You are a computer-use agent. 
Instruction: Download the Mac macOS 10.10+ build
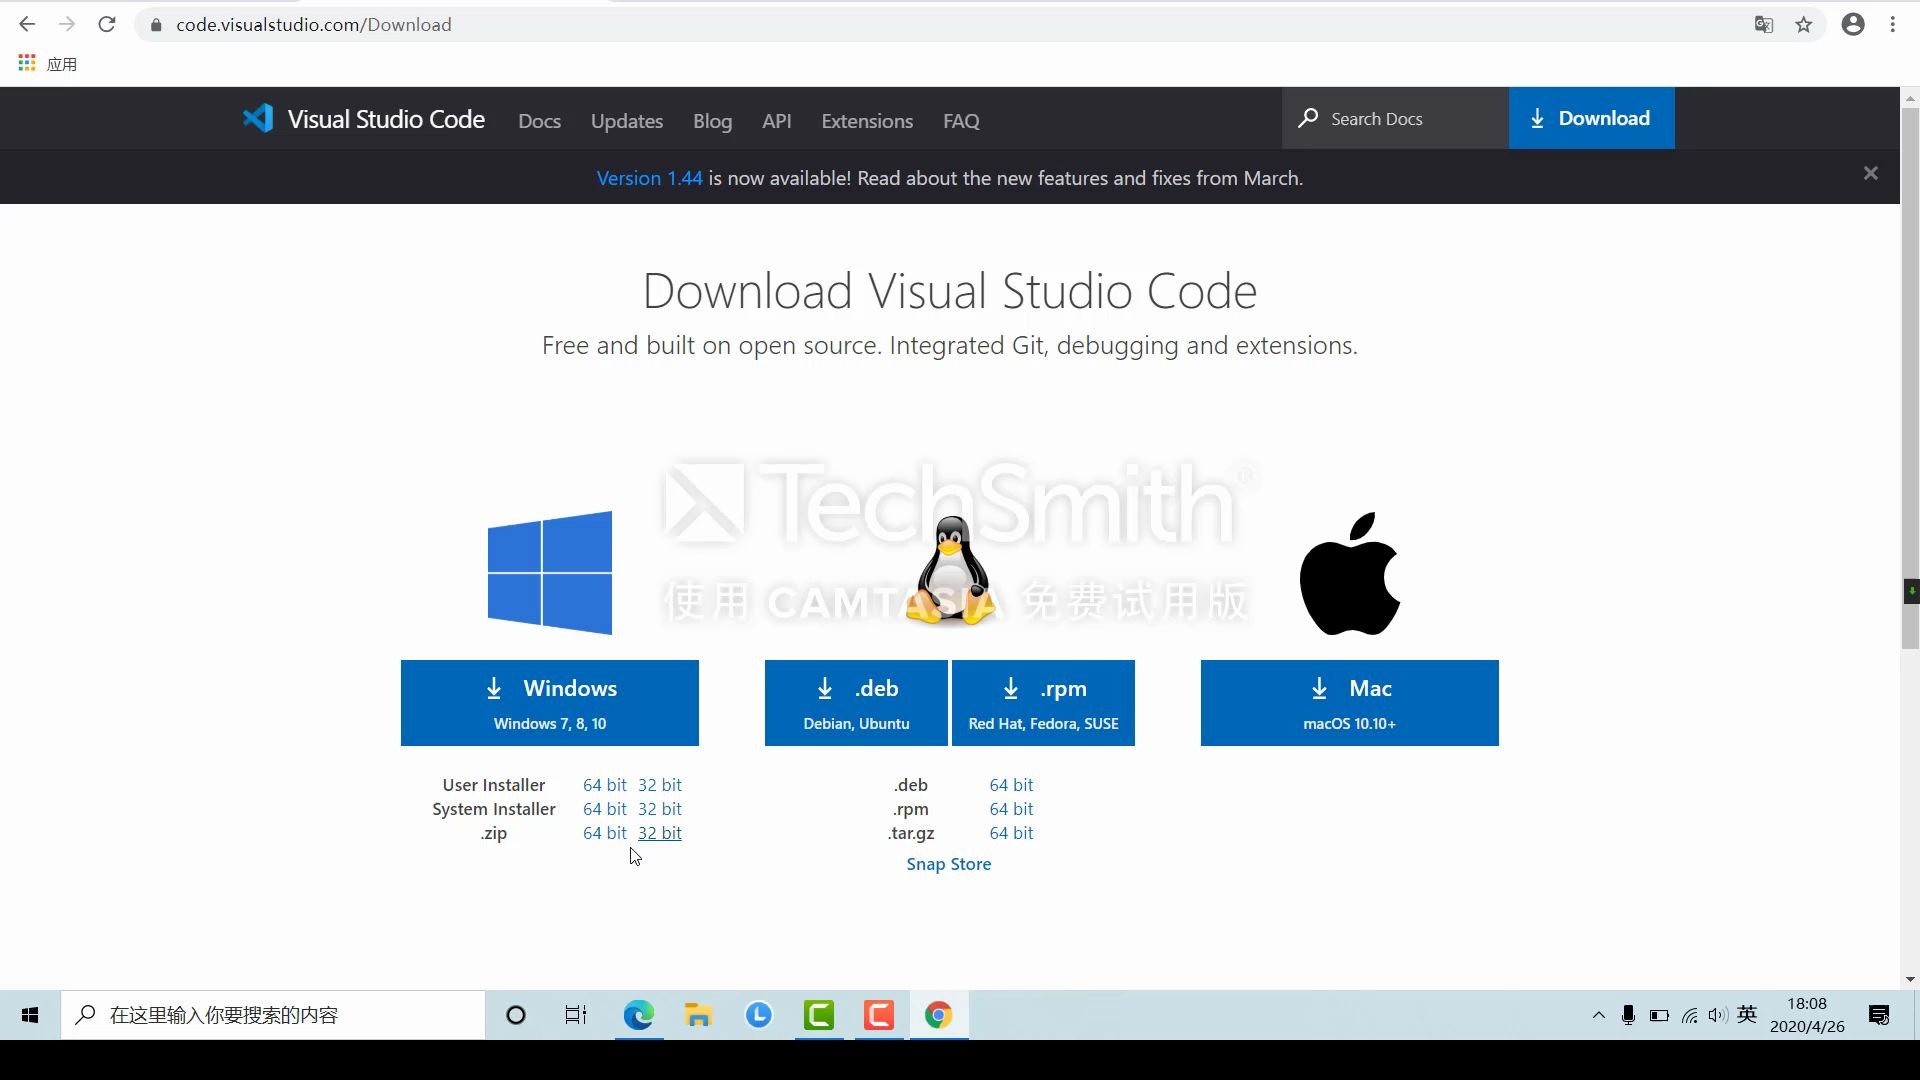(1350, 703)
